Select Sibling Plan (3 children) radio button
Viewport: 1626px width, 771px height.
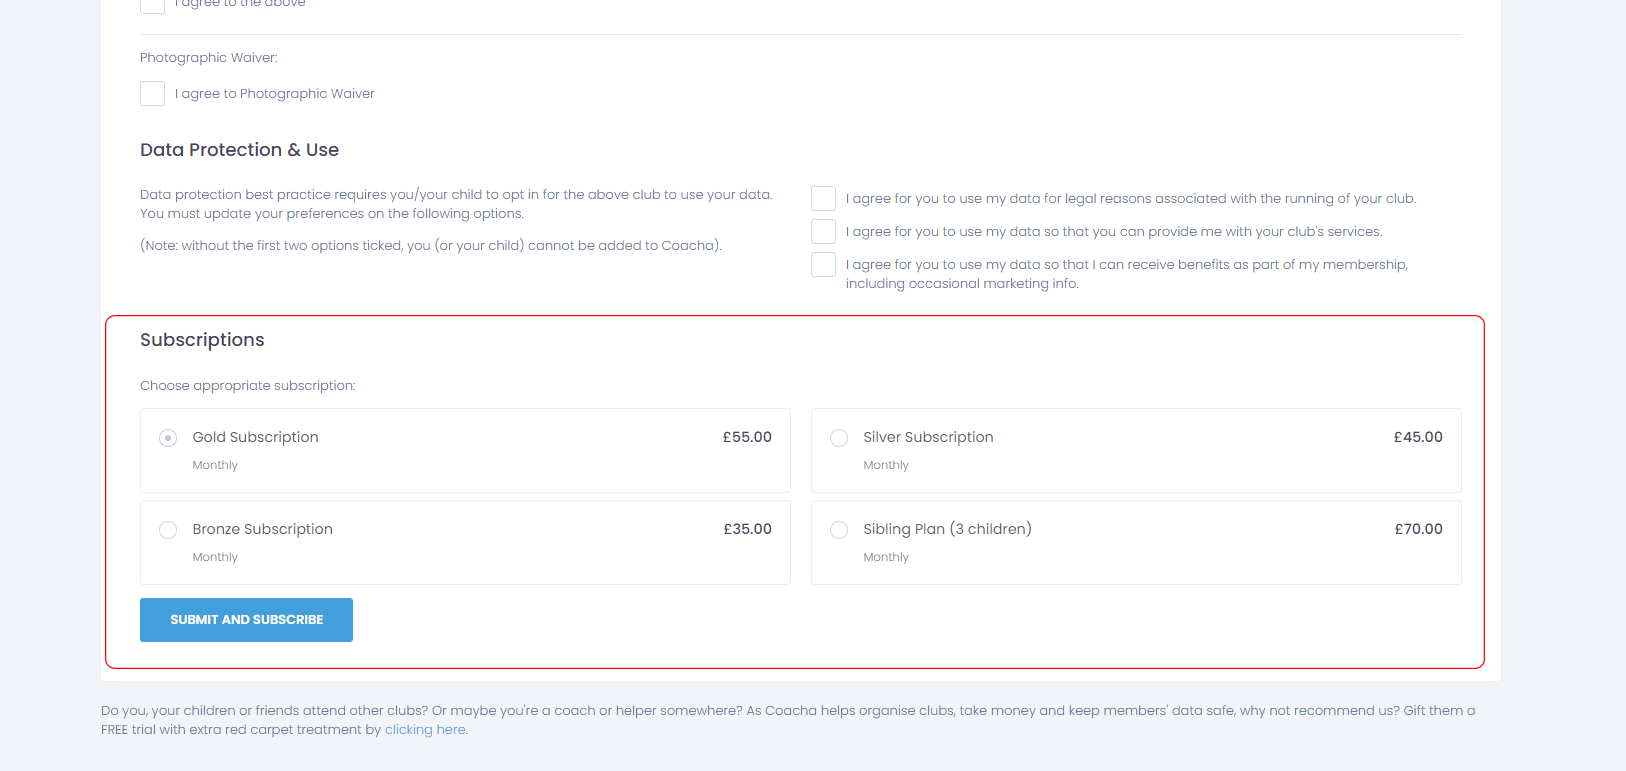(839, 530)
